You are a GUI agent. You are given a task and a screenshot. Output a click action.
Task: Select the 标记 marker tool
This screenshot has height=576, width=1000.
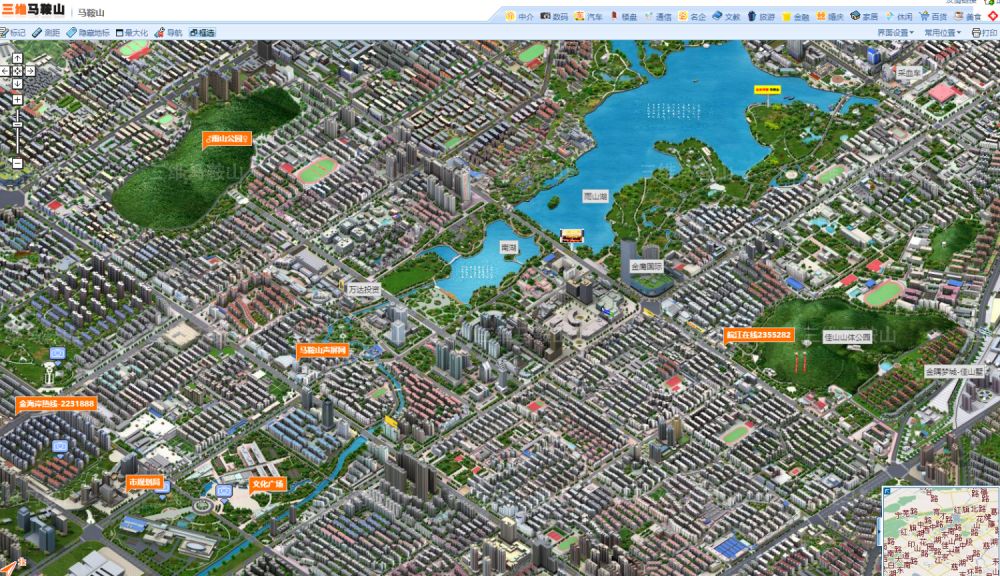(12, 33)
